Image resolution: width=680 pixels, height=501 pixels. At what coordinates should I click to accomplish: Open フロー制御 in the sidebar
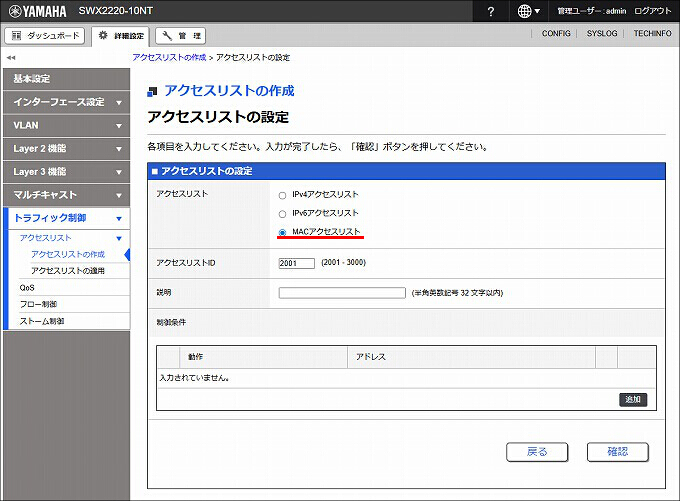pos(38,305)
